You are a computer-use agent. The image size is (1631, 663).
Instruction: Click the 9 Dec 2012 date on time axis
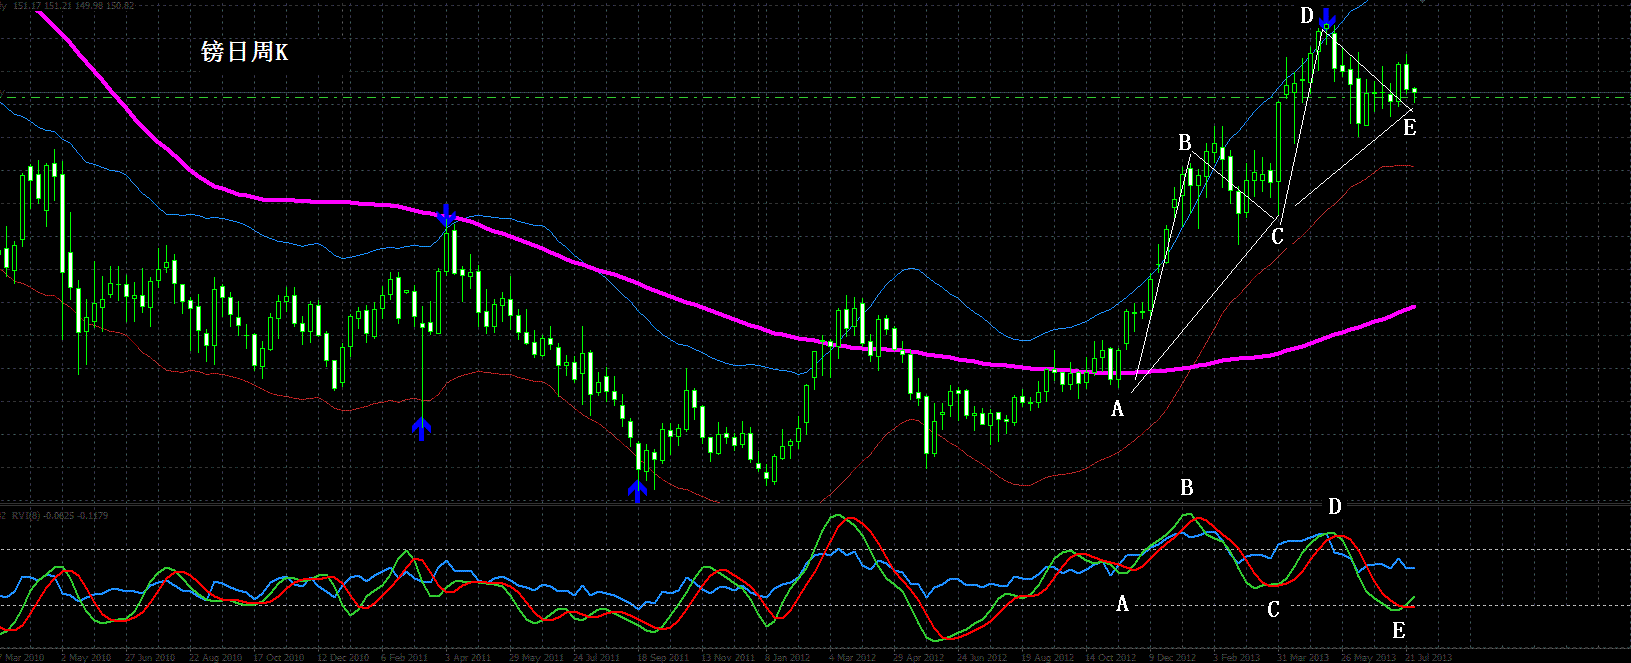coord(1172,657)
